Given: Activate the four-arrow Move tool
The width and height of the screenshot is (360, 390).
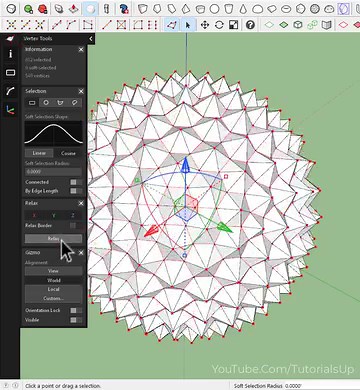Looking at the screenshot, I should click(x=205, y=25).
